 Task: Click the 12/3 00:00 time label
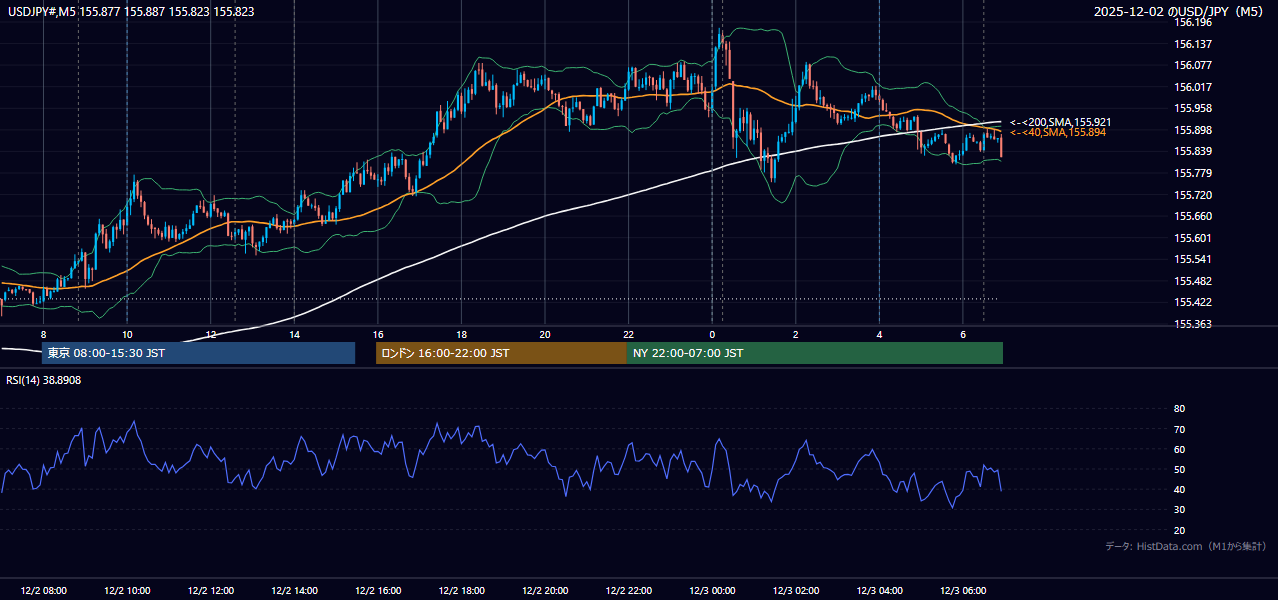click(x=712, y=591)
